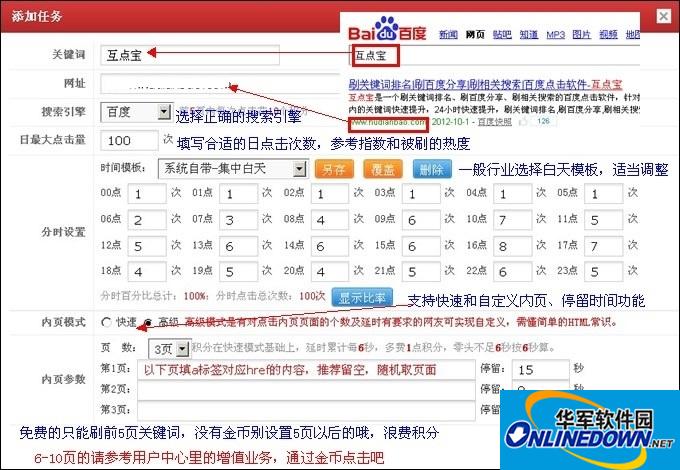The height and width of the screenshot is (470, 680).
Task: Click the 12点 count field
Action: [147, 246]
